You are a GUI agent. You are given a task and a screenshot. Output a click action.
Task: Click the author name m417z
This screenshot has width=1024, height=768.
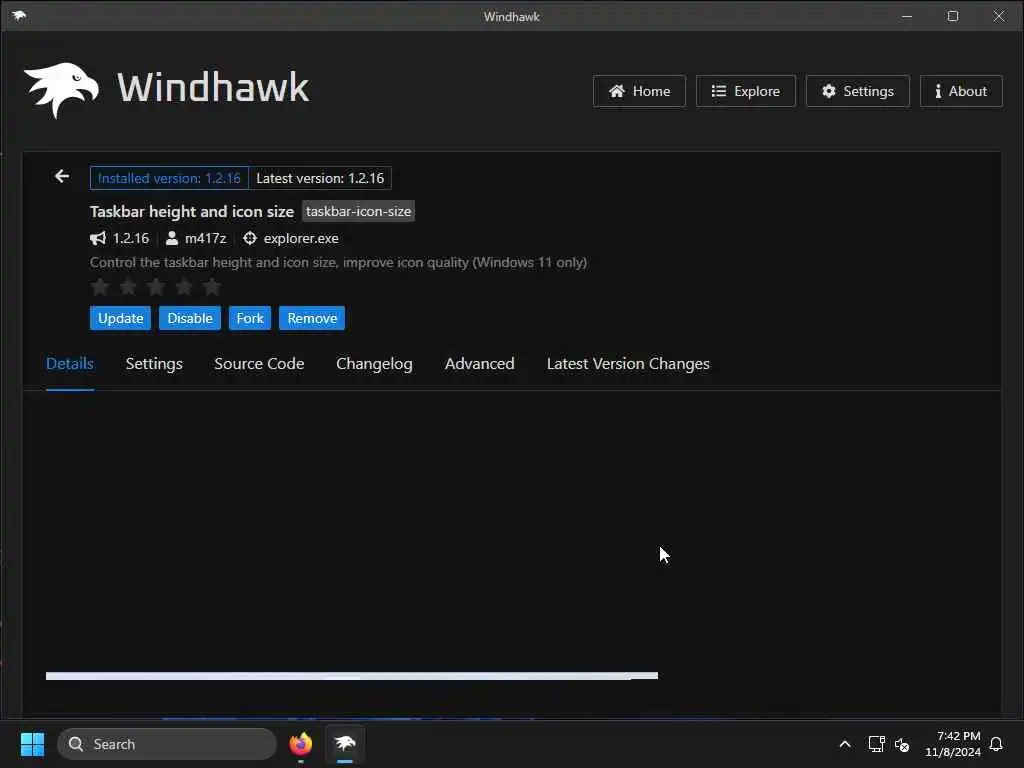[x=206, y=238]
